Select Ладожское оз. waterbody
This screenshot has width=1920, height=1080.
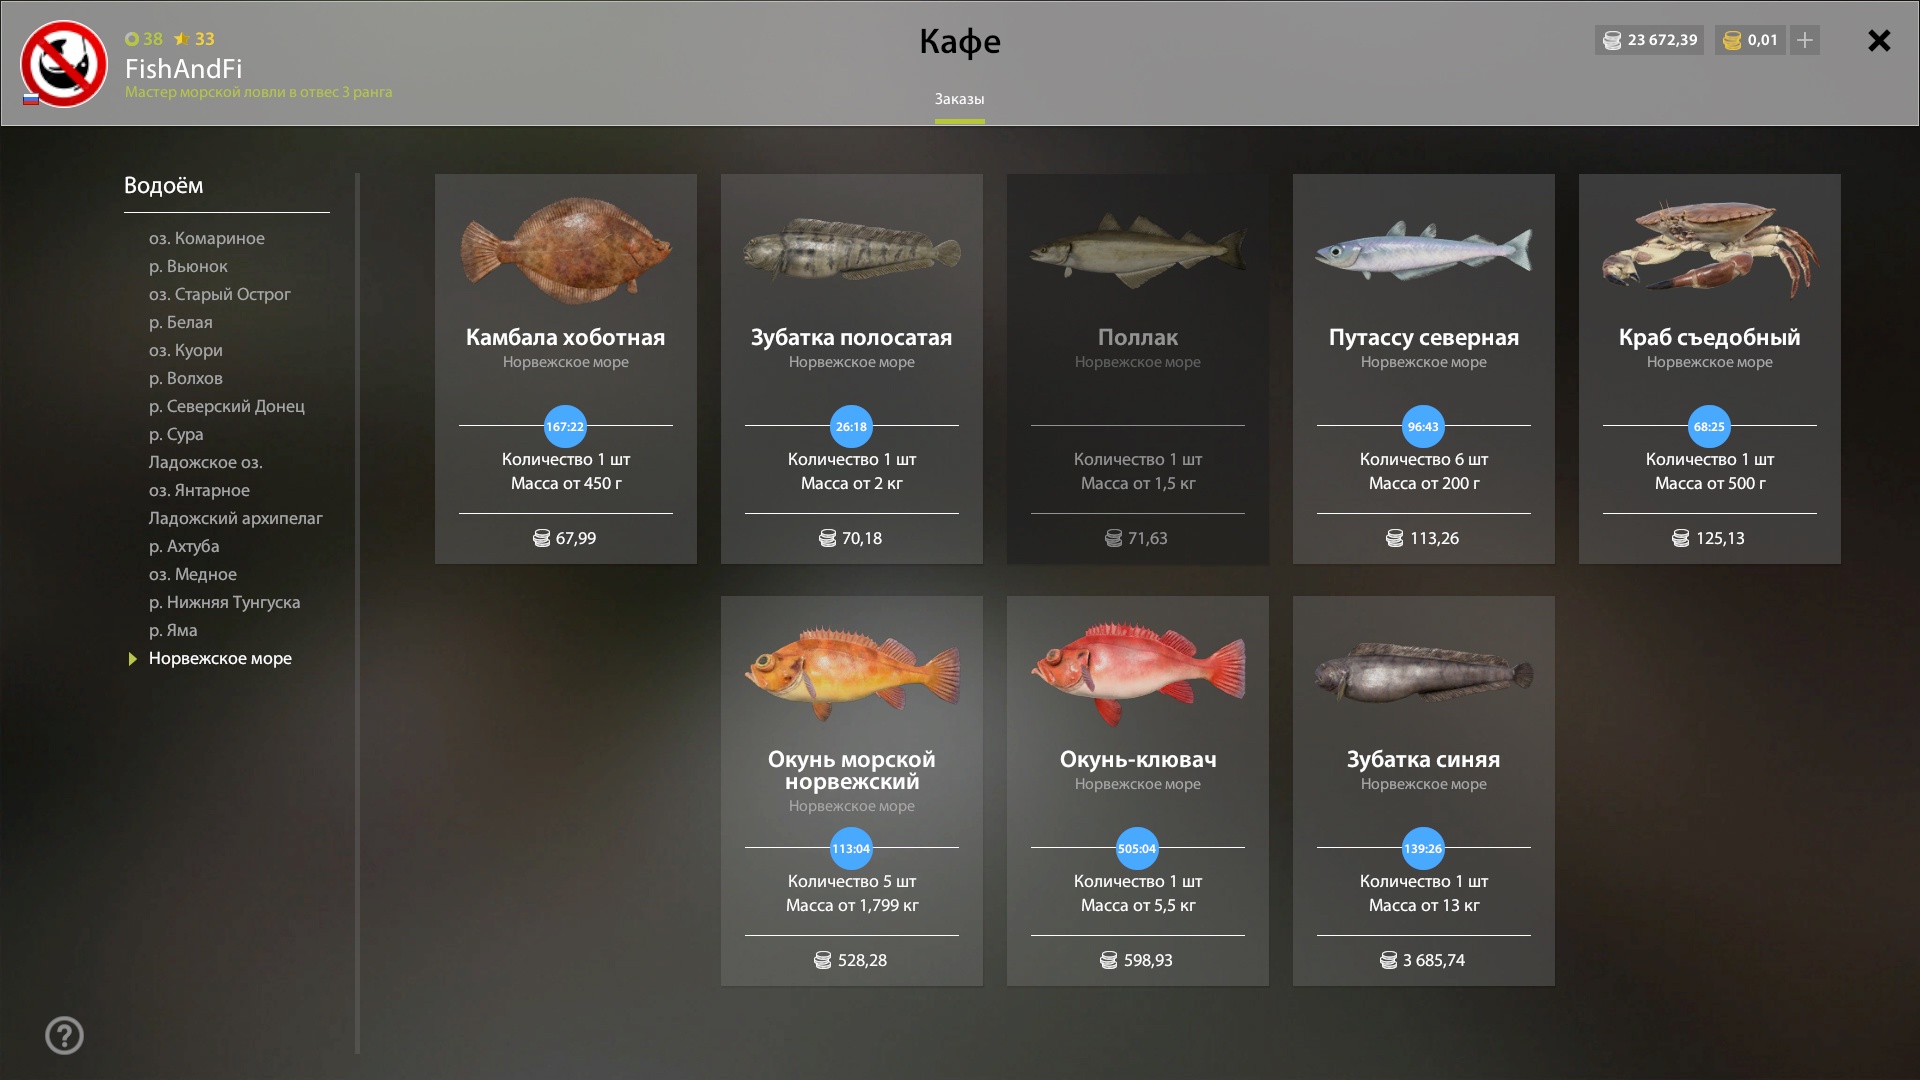pyautogui.click(x=205, y=462)
